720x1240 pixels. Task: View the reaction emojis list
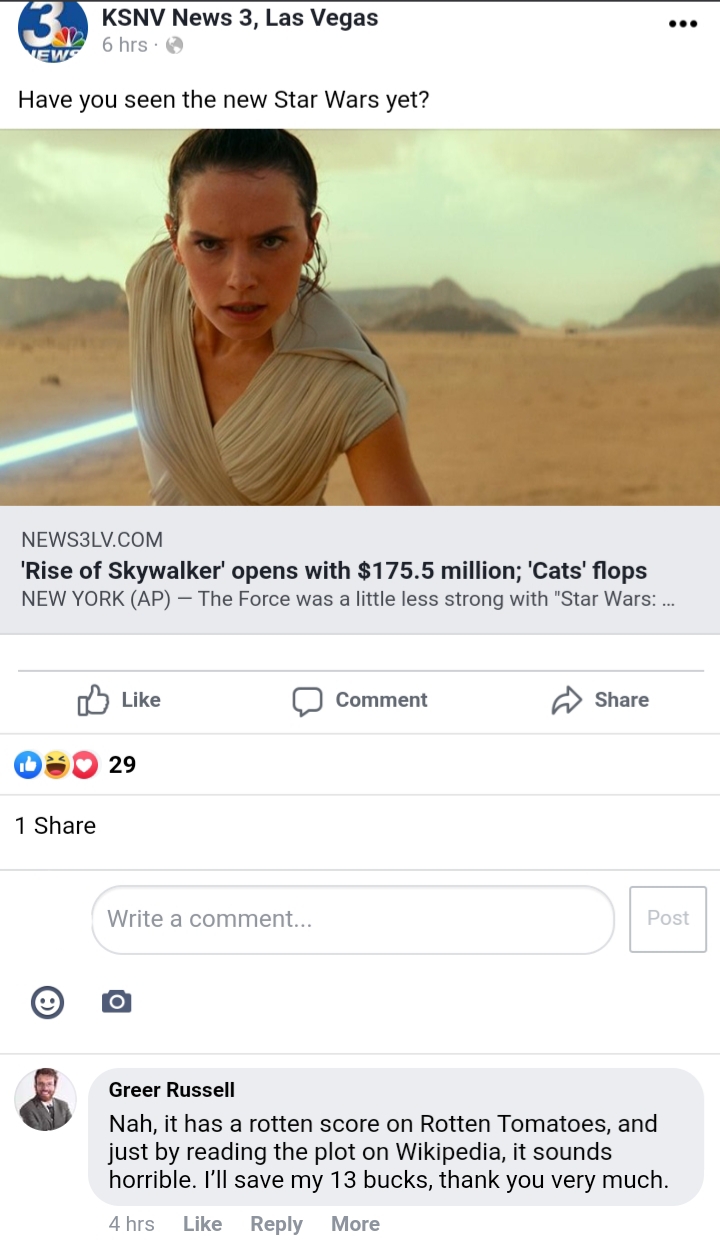click(56, 765)
